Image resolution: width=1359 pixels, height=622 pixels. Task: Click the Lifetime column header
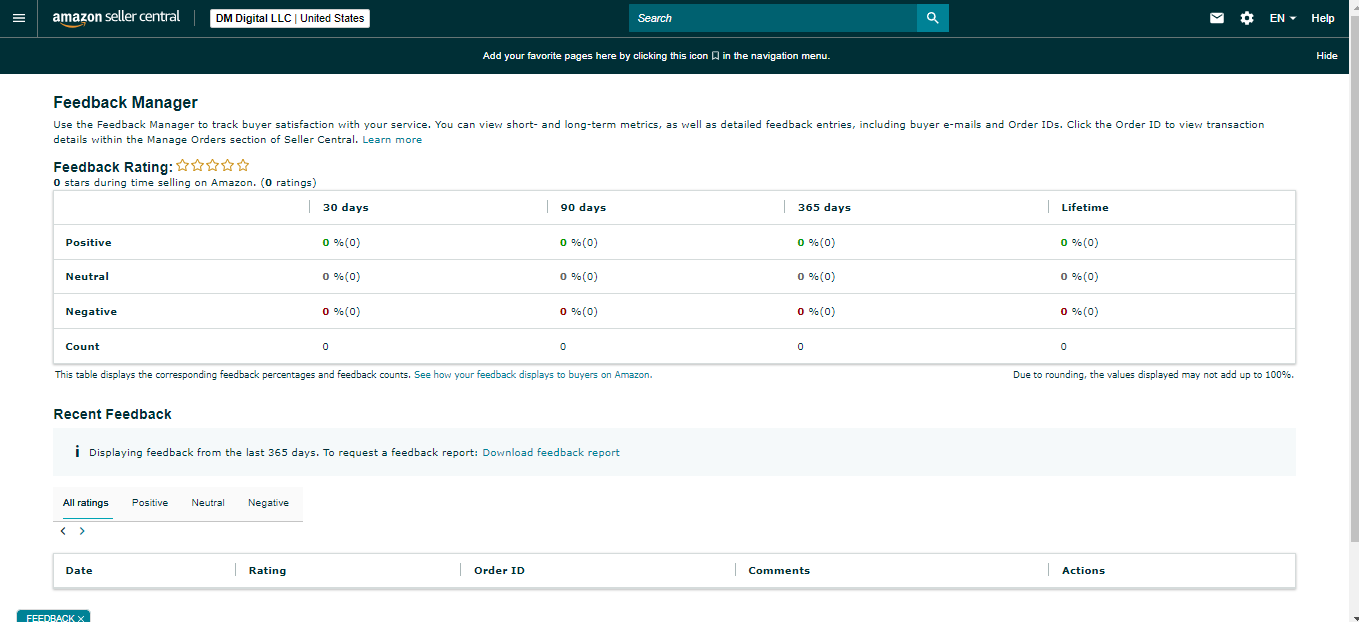coord(1085,208)
